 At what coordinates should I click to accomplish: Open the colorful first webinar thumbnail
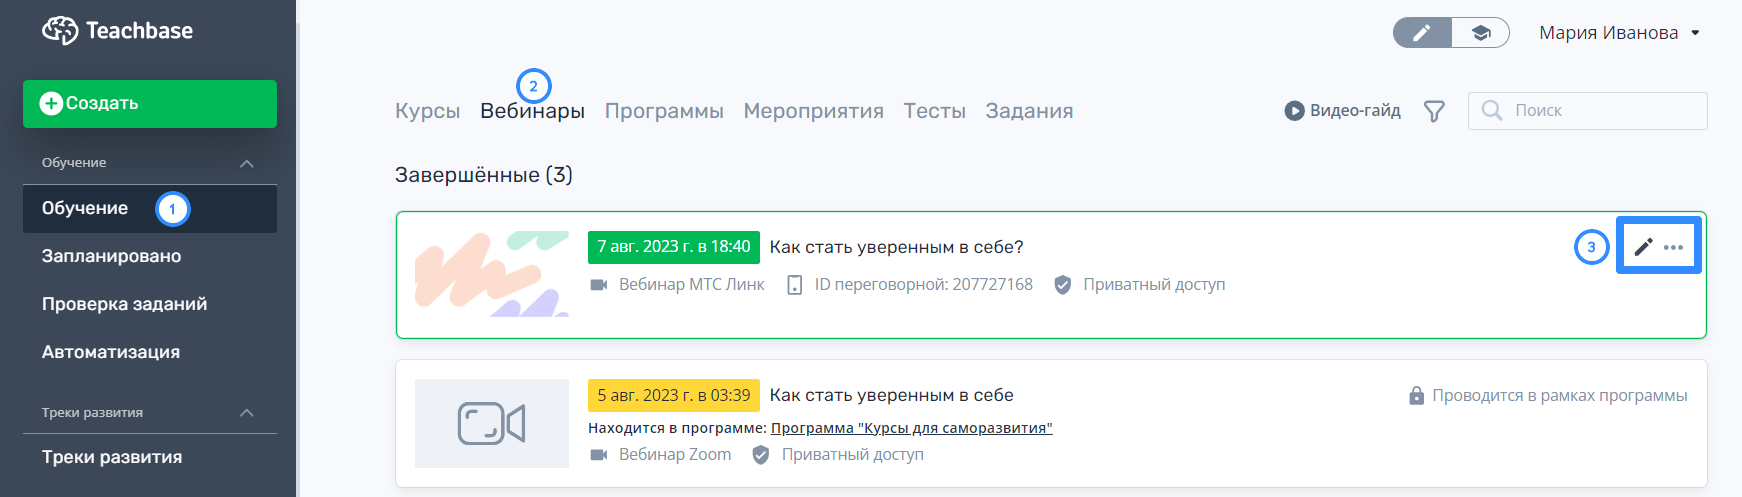tap(492, 274)
